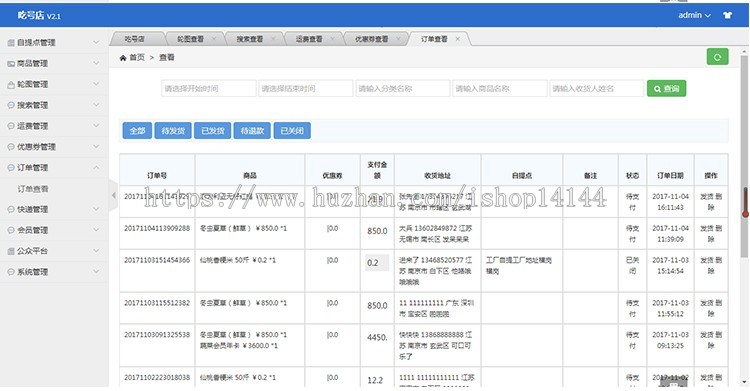Click the end time input 请选择结束时间
This screenshot has width=750, height=391.
click(306, 89)
